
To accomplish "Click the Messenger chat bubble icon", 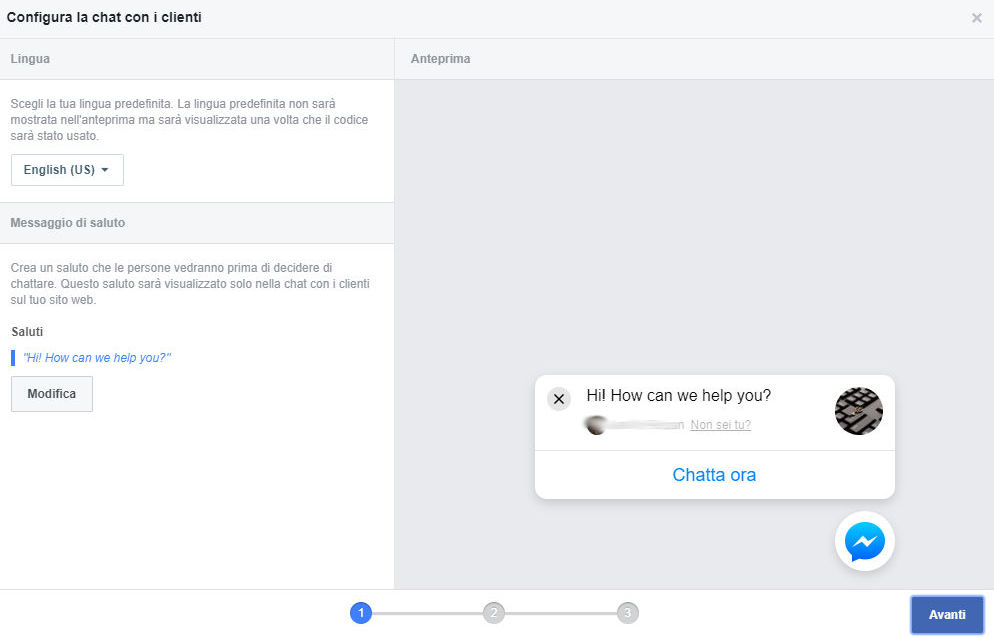I will [x=865, y=541].
